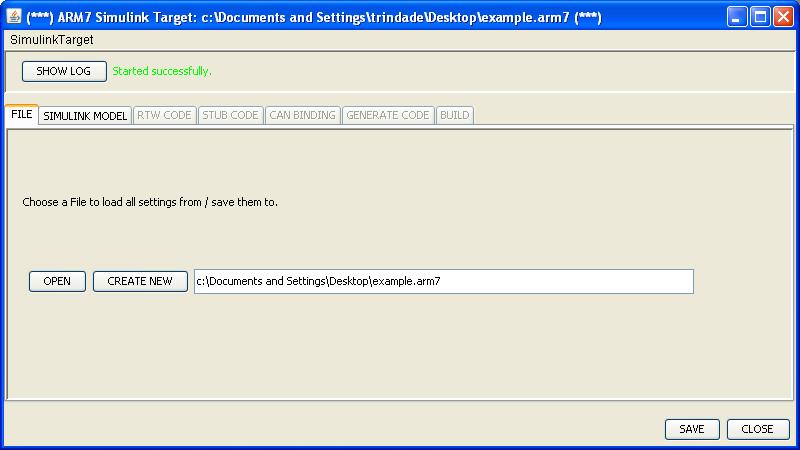Select the FILE tab
Viewport: 800px width, 450px height.
(x=22, y=114)
